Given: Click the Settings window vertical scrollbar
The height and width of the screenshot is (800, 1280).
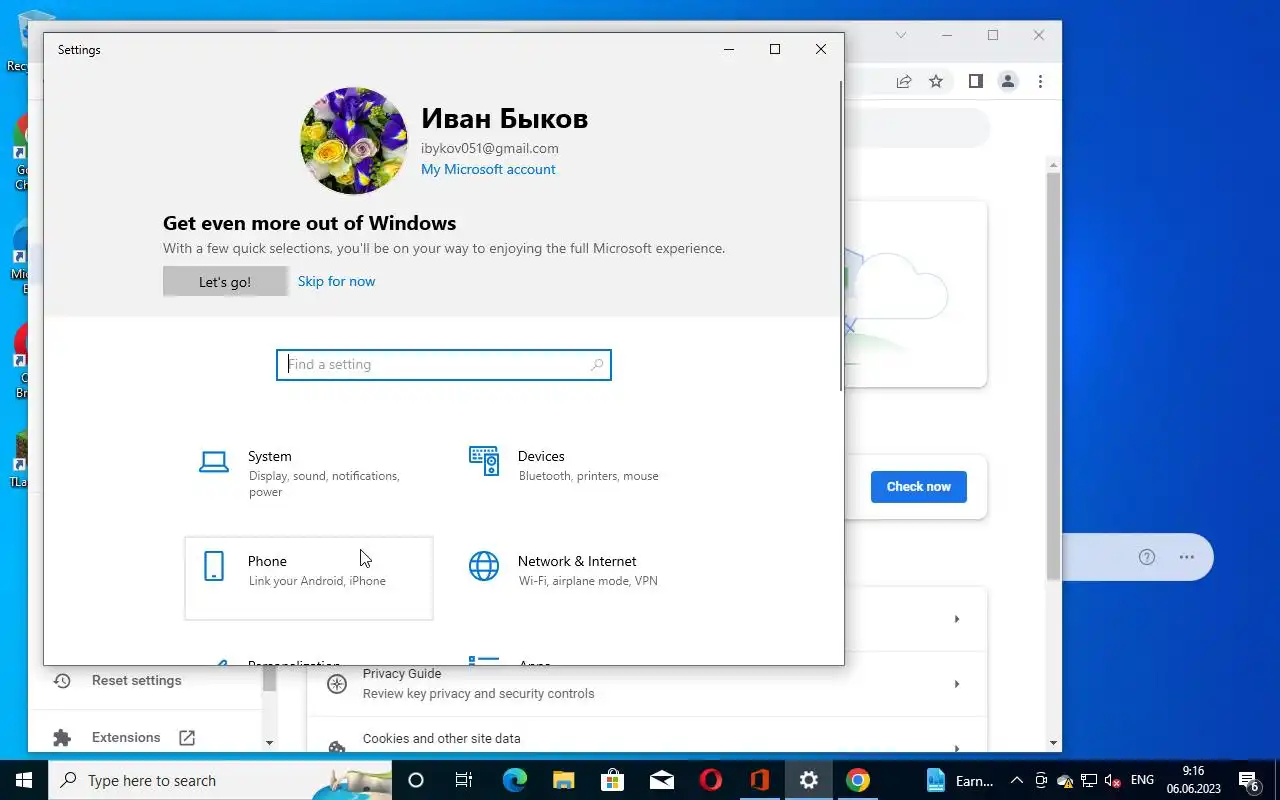Looking at the screenshot, I should (x=841, y=234).
